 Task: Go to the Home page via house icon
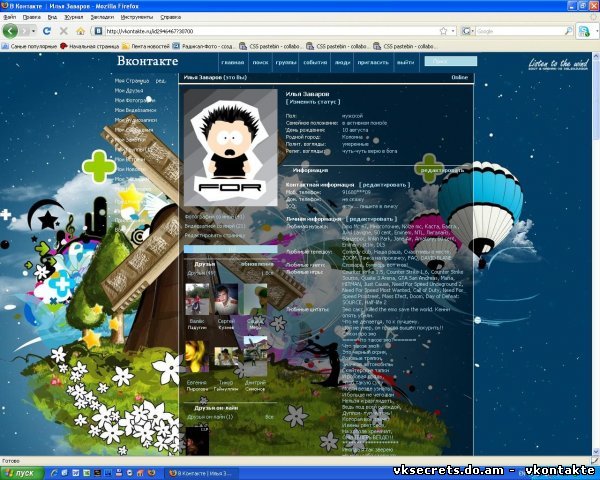click(x=80, y=31)
